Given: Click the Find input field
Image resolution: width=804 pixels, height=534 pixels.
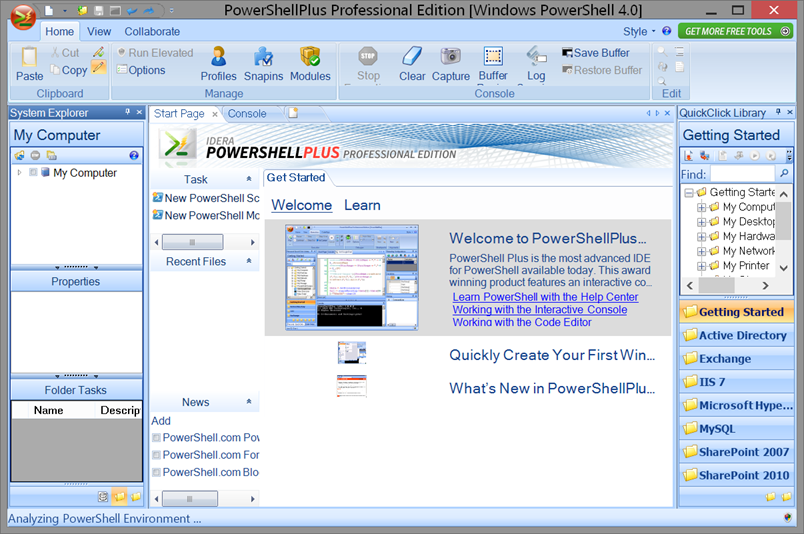Looking at the screenshot, I should 742,174.
